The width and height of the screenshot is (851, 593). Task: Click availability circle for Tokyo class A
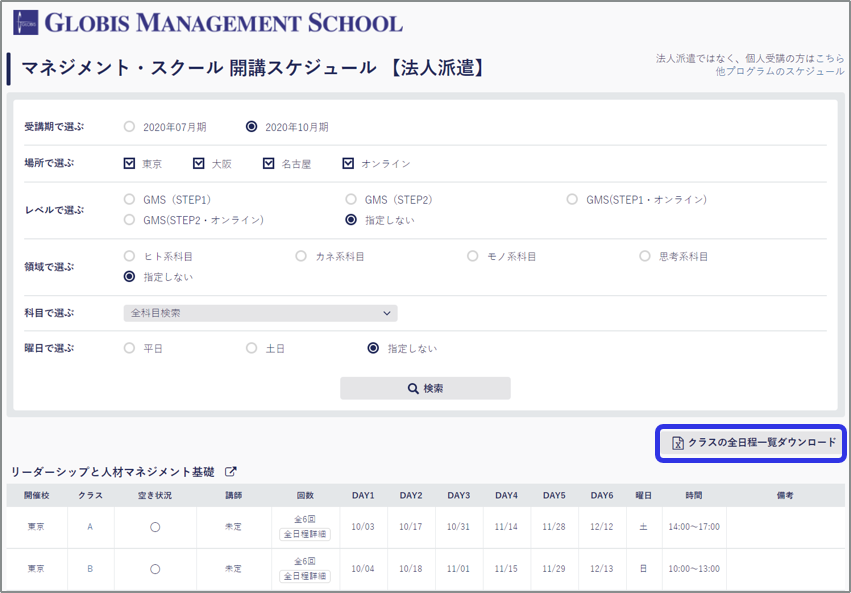pos(155,527)
